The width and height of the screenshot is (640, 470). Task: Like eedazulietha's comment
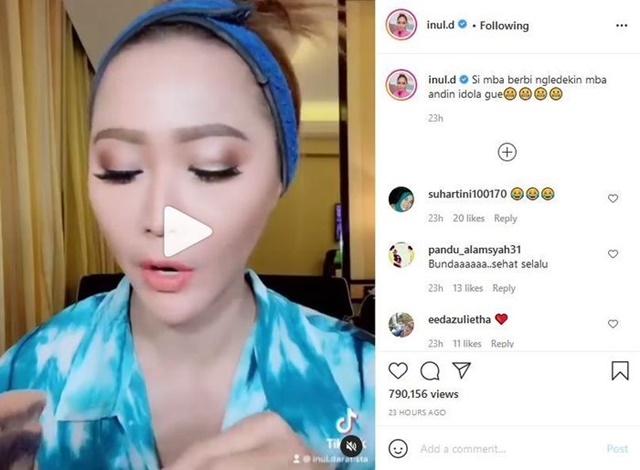(x=613, y=324)
